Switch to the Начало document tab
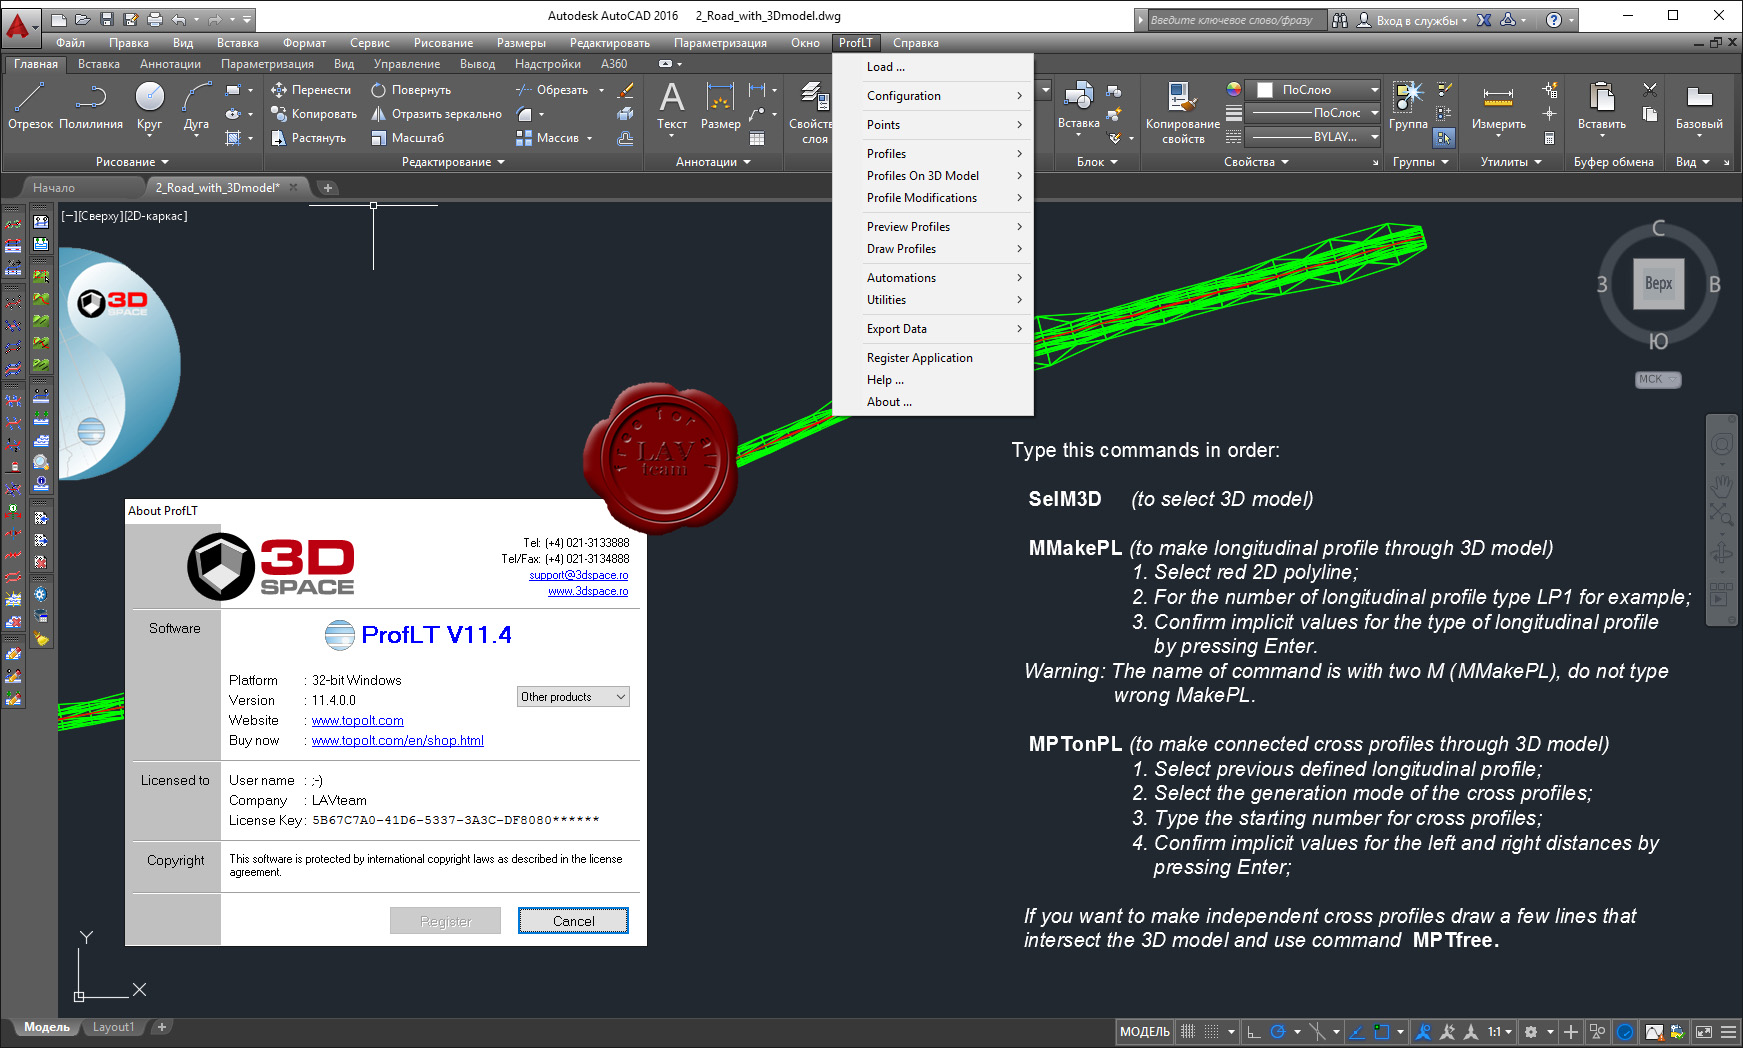This screenshot has height=1048, width=1743. [x=54, y=188]
